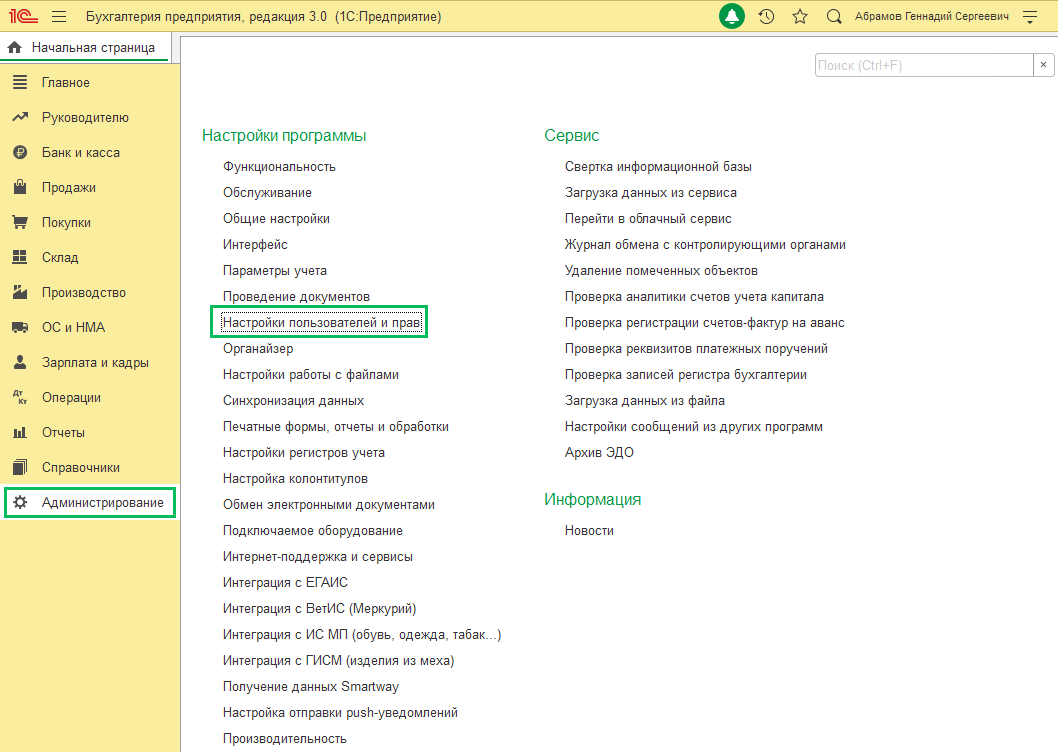Open the Склад section
This screenshot has width=1058, height=752.
point(60,257)
